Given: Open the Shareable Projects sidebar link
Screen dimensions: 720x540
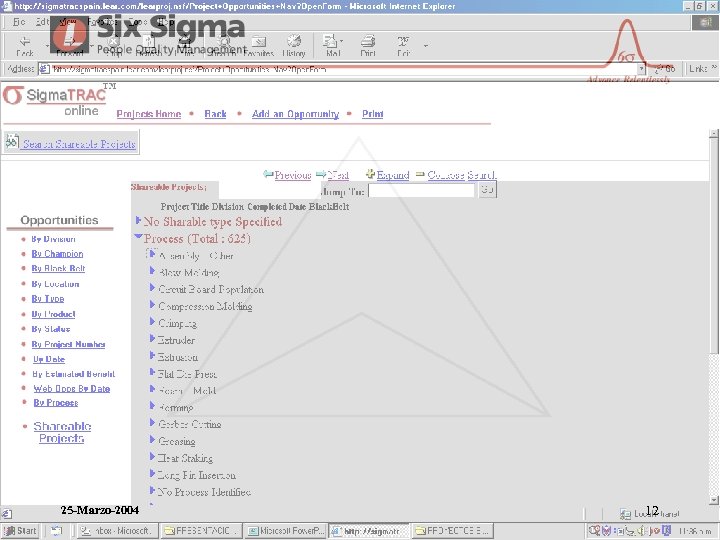Looking at the screenshot, I should pos(62,432).
